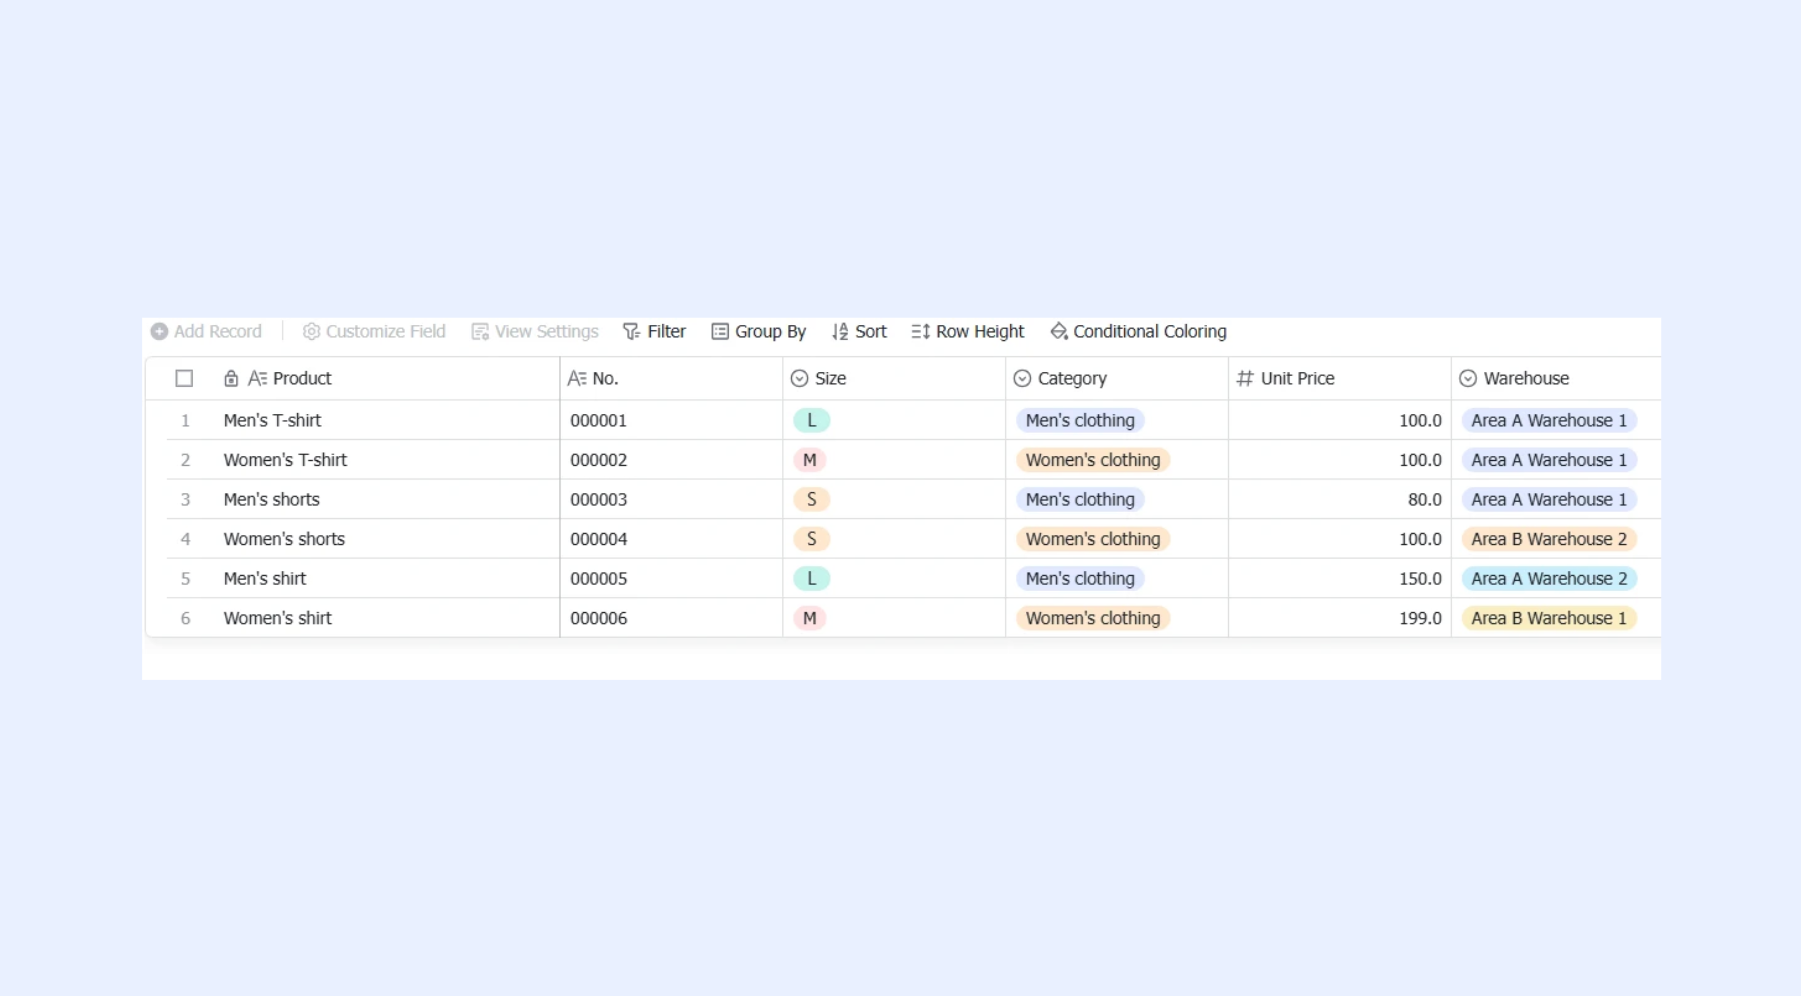Click the L size tag for Men's T-shirt

pos(811,420)
